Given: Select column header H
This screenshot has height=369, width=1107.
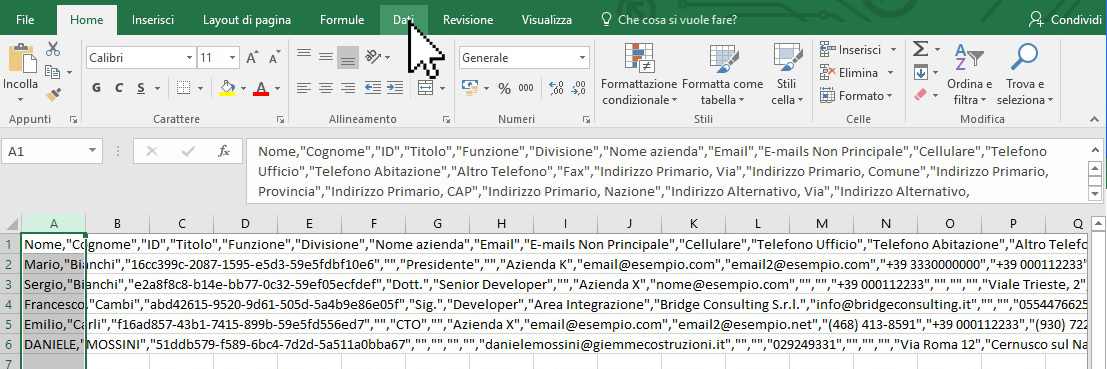Looking at the screenshot, I should coord(501,224).
